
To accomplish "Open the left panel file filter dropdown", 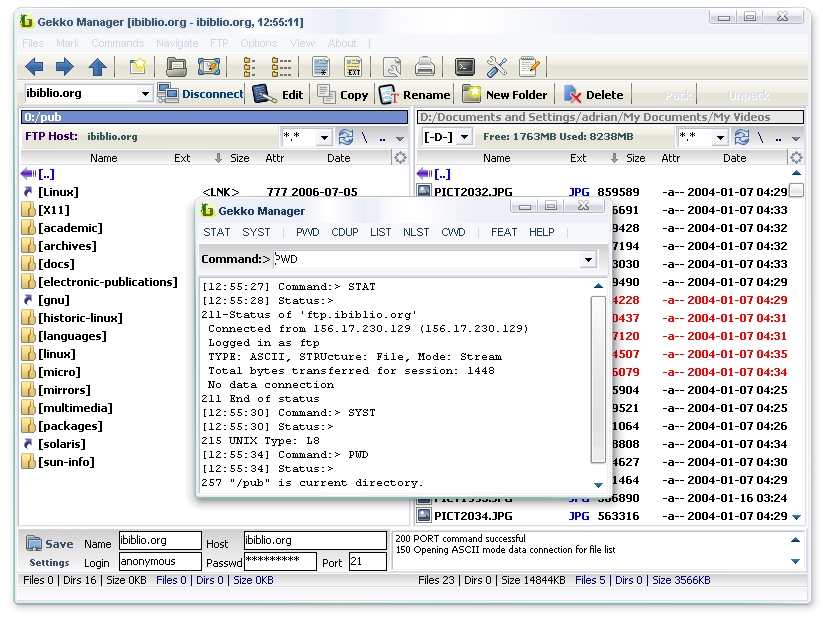I will coord(324,138).
